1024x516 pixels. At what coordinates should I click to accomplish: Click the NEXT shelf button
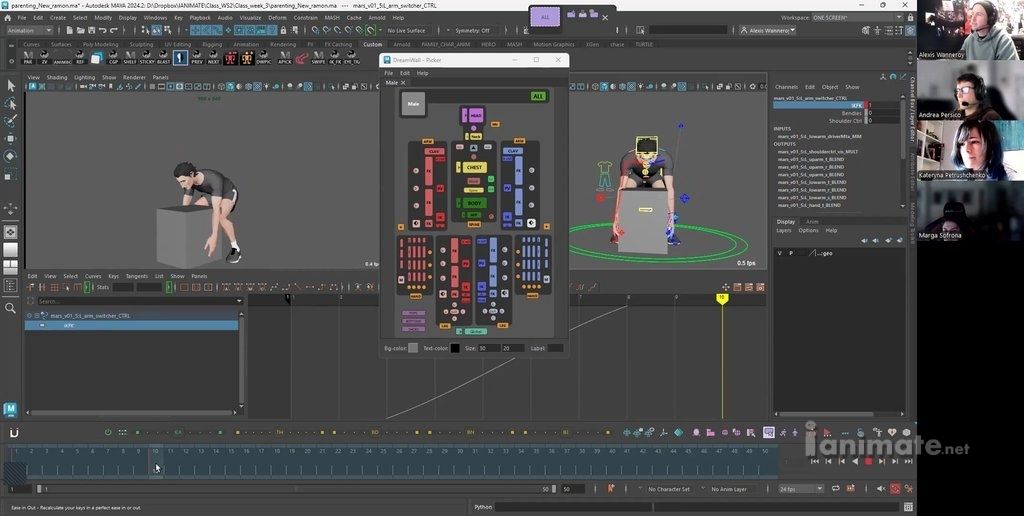(x=213, y=58)
